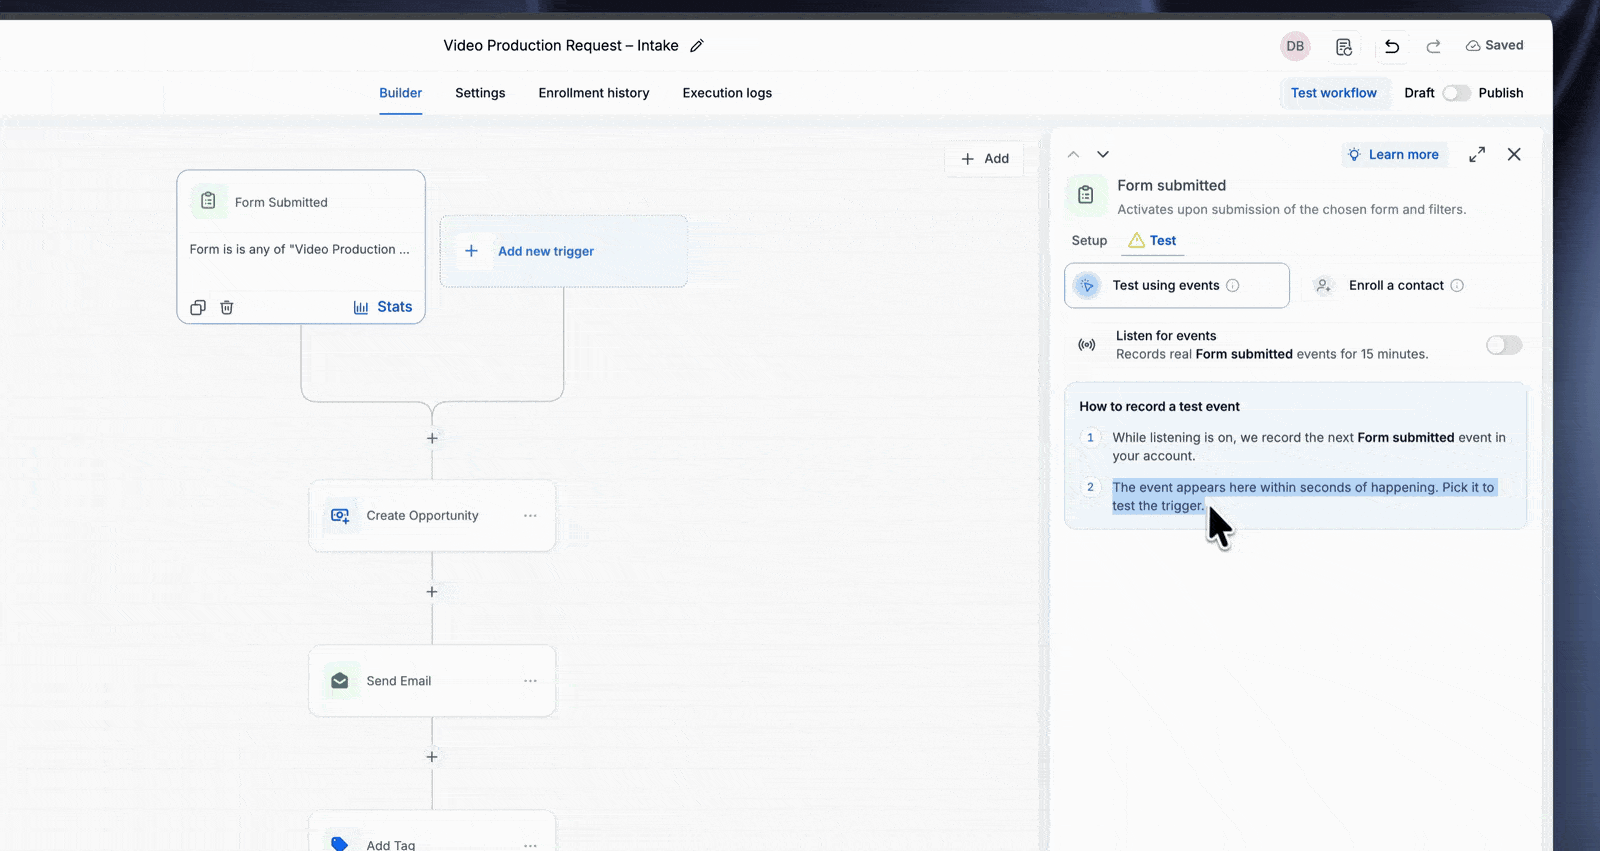Screen dimensions: 1600x851
Task: Click the Form submitted icon in side panel
Action: pyautogui.click(x=1086, y=195)
